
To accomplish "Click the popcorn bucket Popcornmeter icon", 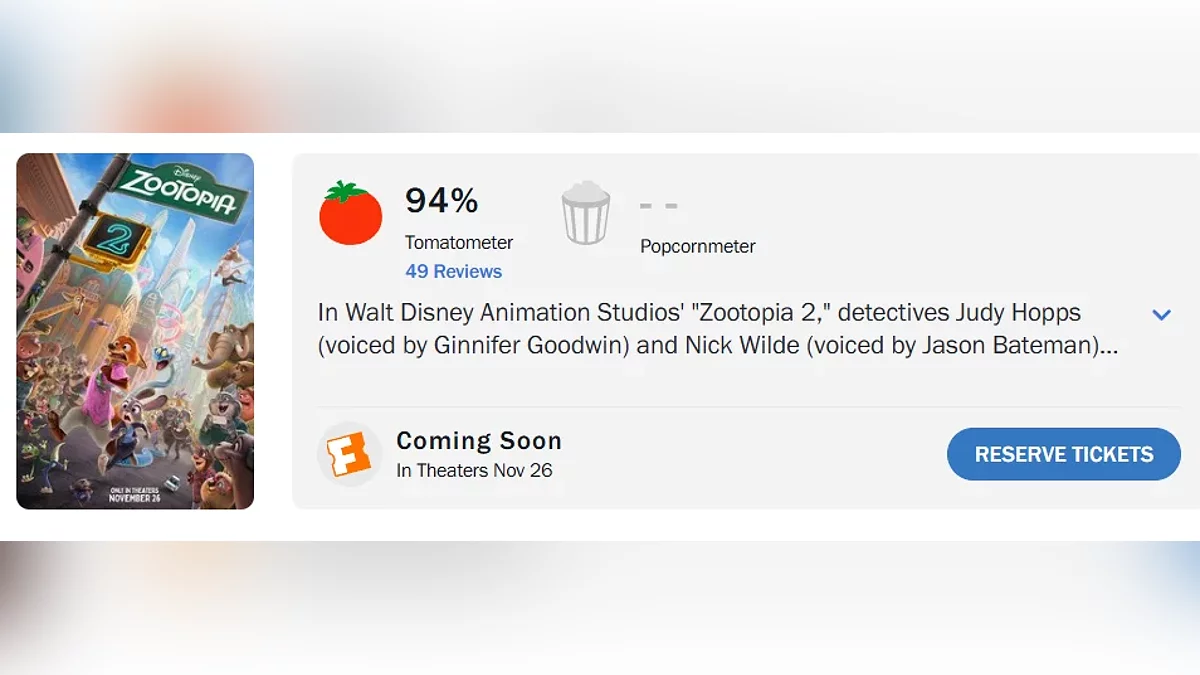I will click(x=586, y=214).
